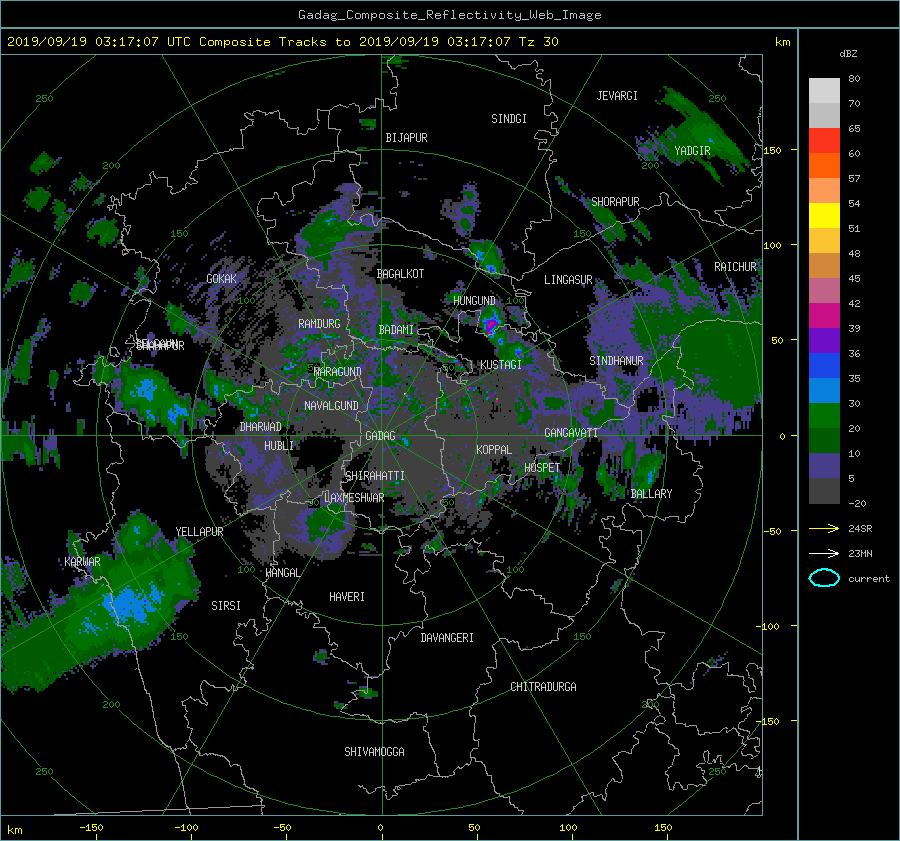Select the yellow 51 dBZ color swatch

[824, 216]
